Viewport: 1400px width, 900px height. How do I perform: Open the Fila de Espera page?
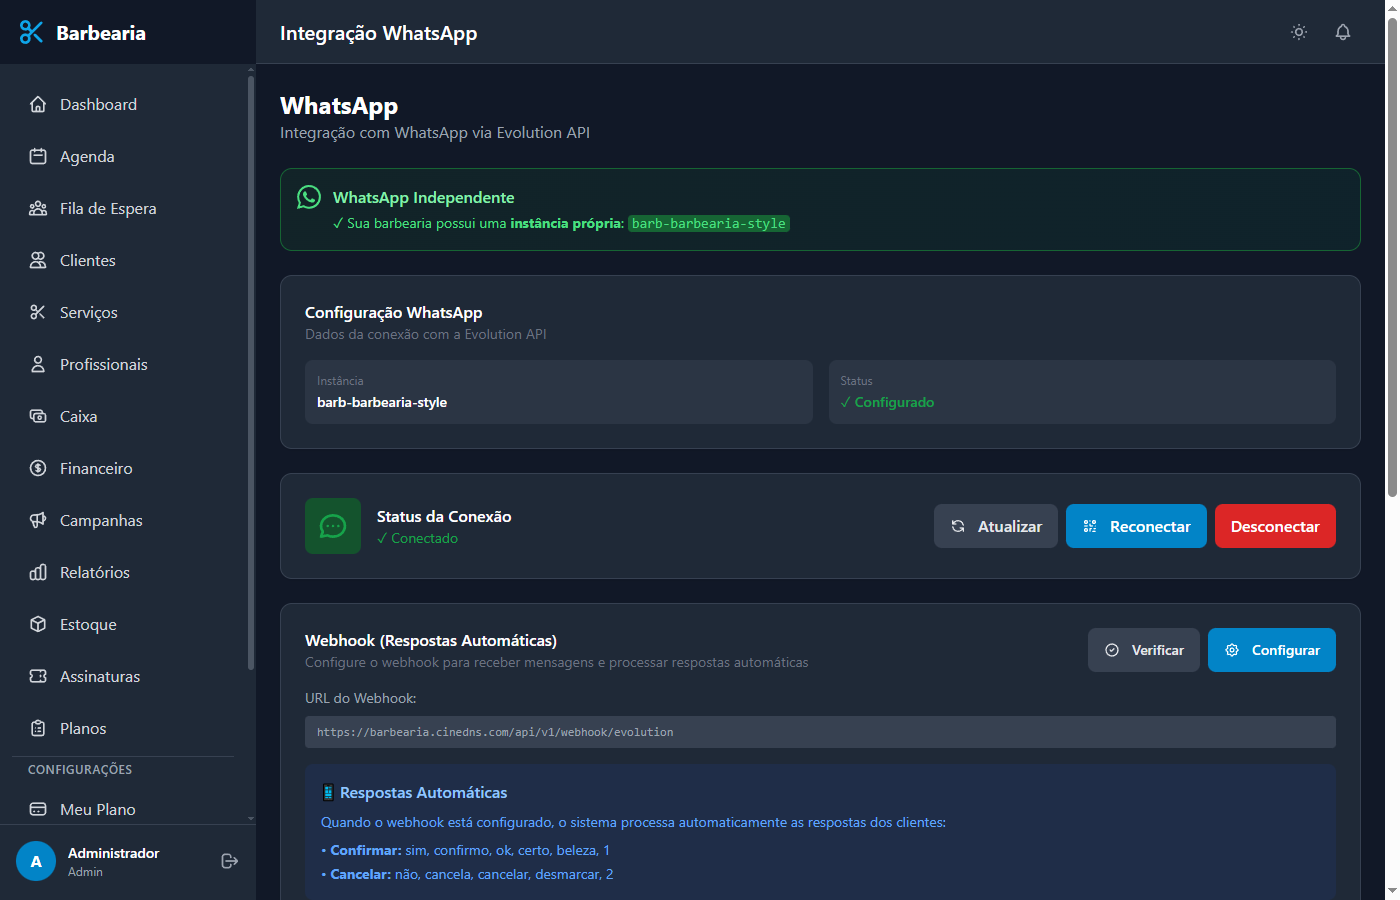click(108, 208)
